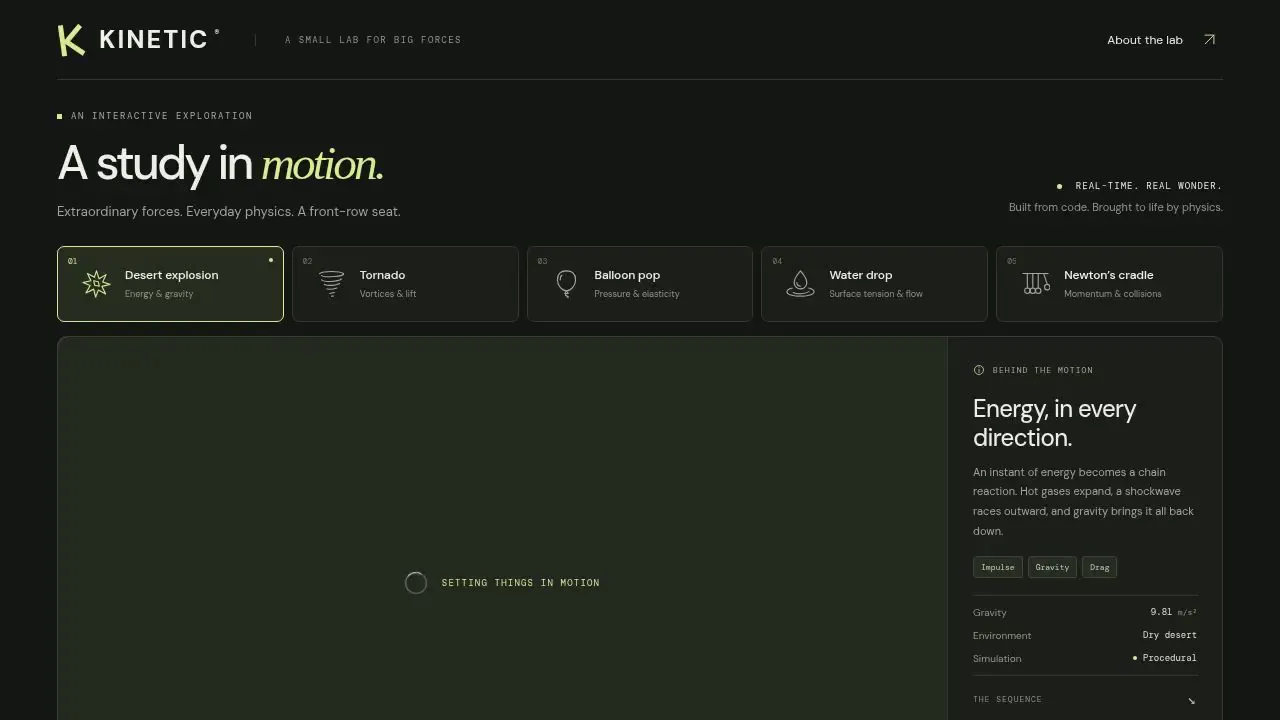Click the "BEHIND THE MOTION" label
The height and width of the screenshot is (720, 1280).
coord(1043,370)
